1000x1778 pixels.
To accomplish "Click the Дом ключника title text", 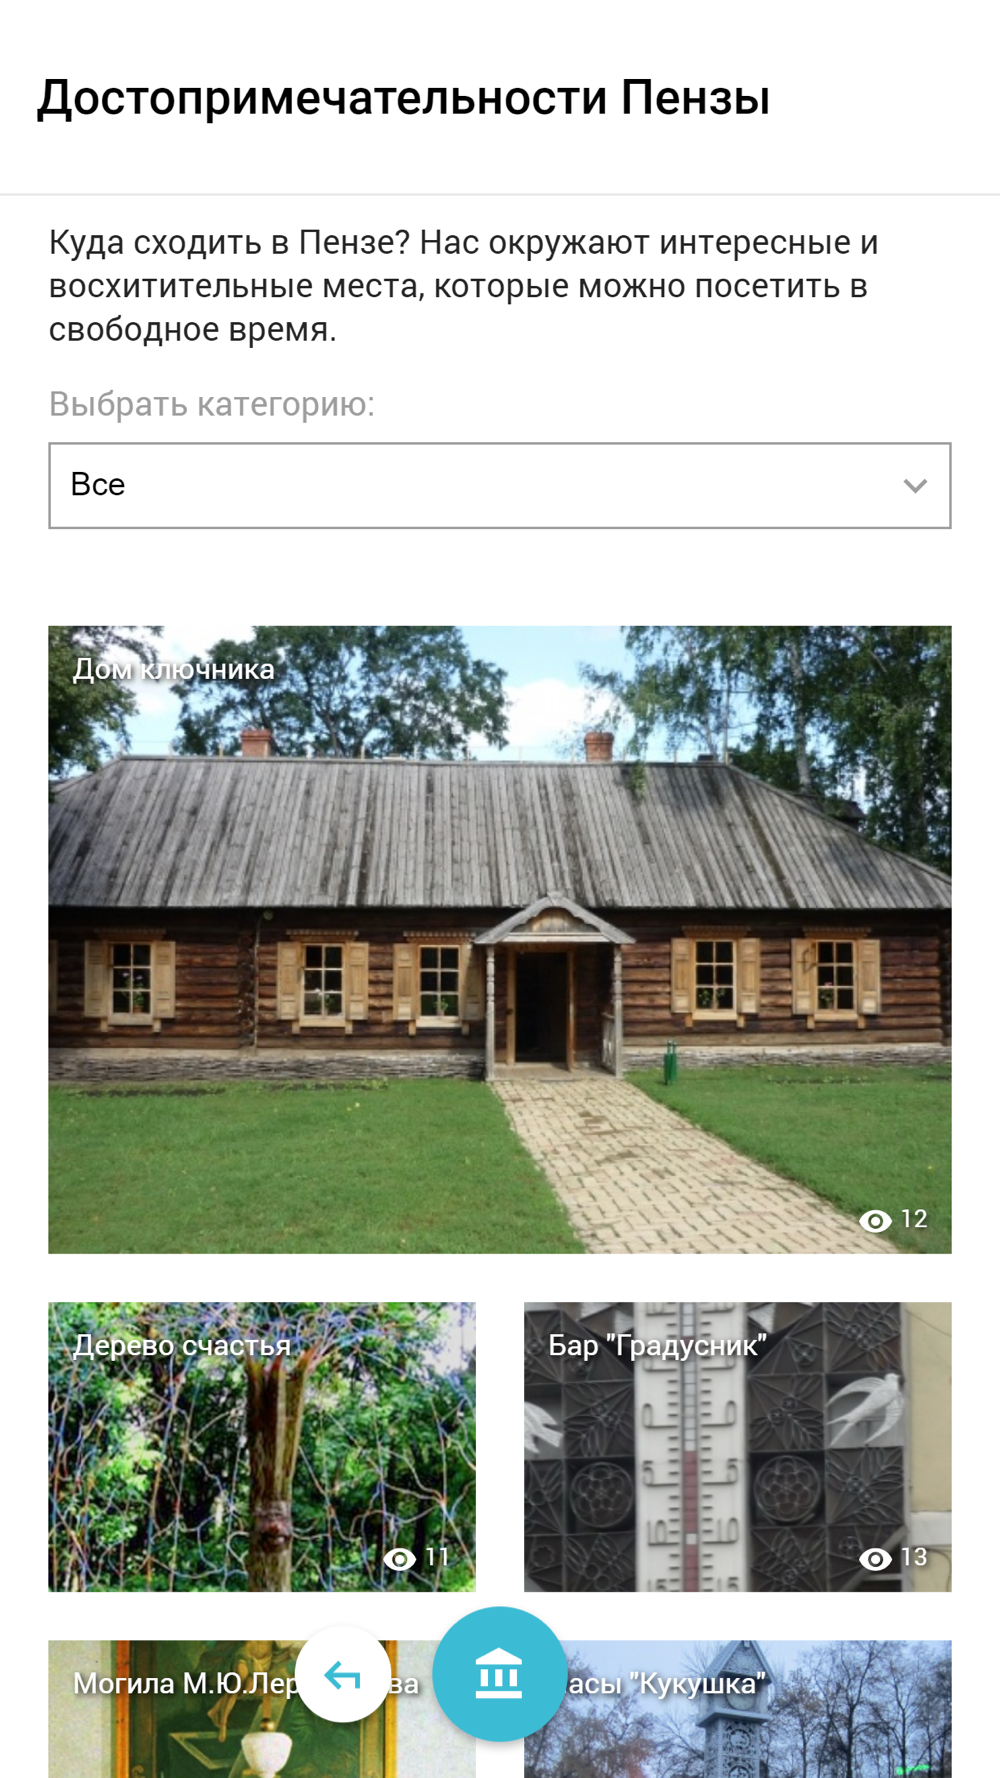I will coord(173,669).
